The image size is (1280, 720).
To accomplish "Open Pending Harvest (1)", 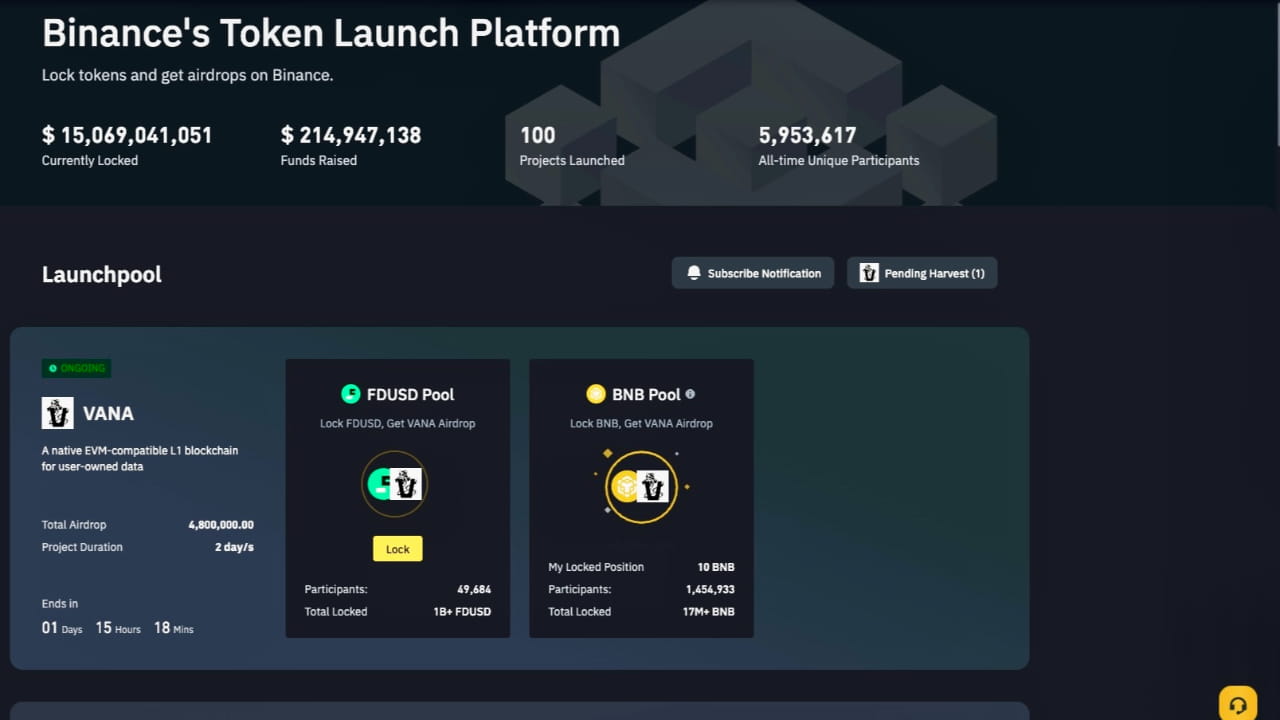I will (x=922, y=273).
